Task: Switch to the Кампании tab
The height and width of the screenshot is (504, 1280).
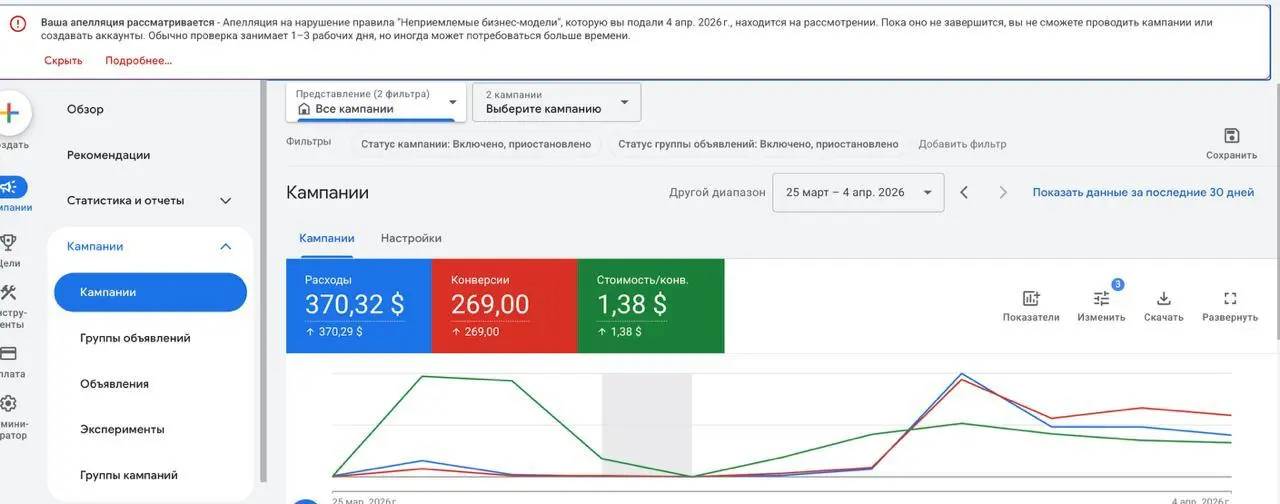Action: point(327,238)
